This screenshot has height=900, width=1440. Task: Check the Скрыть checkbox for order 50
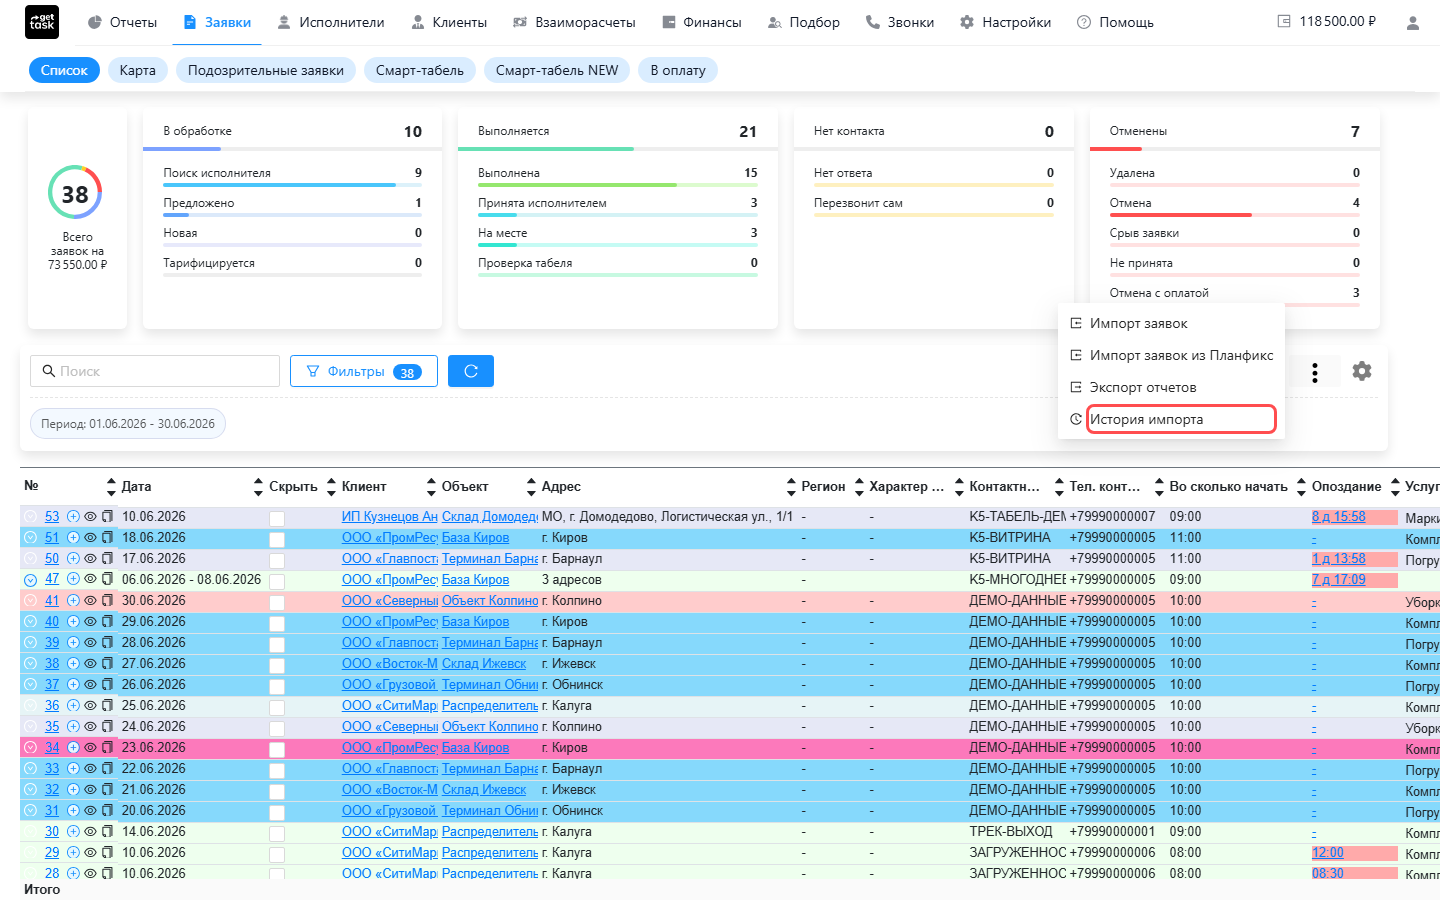(x=277, y=560)
